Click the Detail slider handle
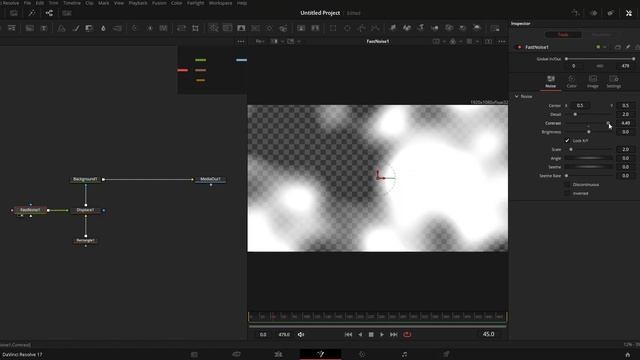The height and width of the screenshot is (360, 640). tap(575, 114)
